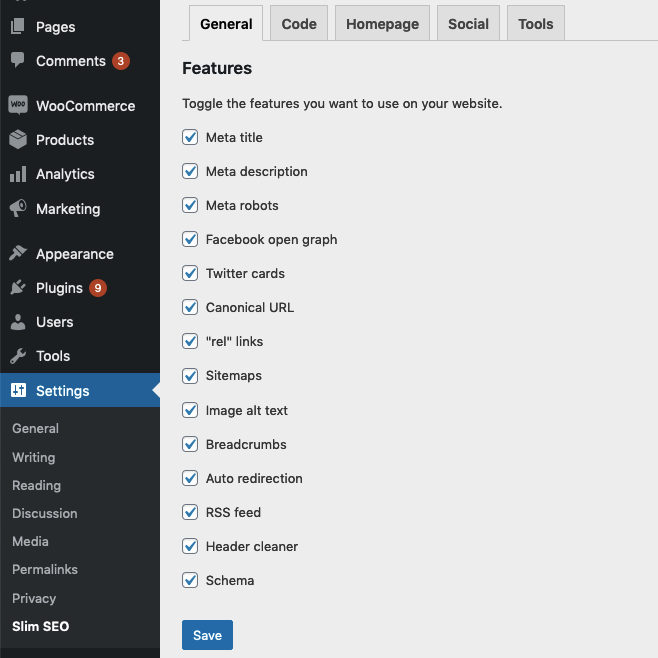Toggle the RSS feed checkbox
This screenshot has width=658, height=658.
(x=190, y=512)
